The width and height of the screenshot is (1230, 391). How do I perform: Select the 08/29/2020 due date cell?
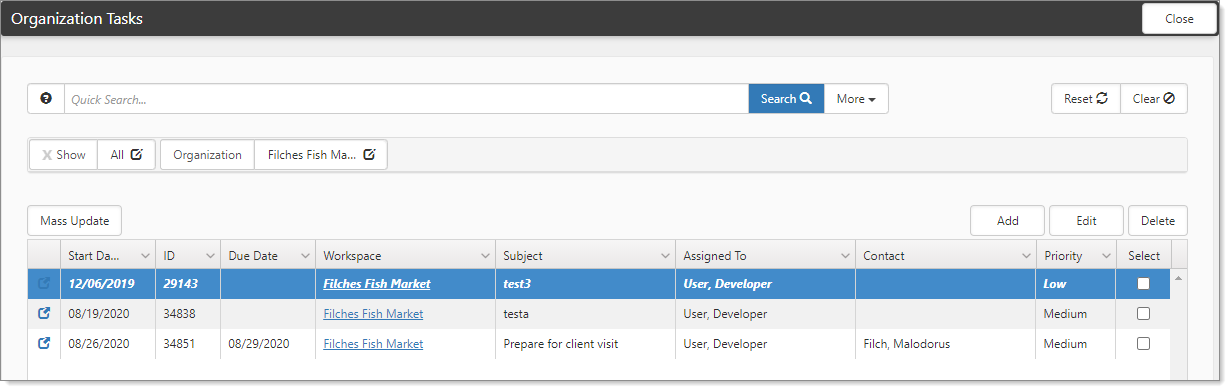[x=268, y=344]
